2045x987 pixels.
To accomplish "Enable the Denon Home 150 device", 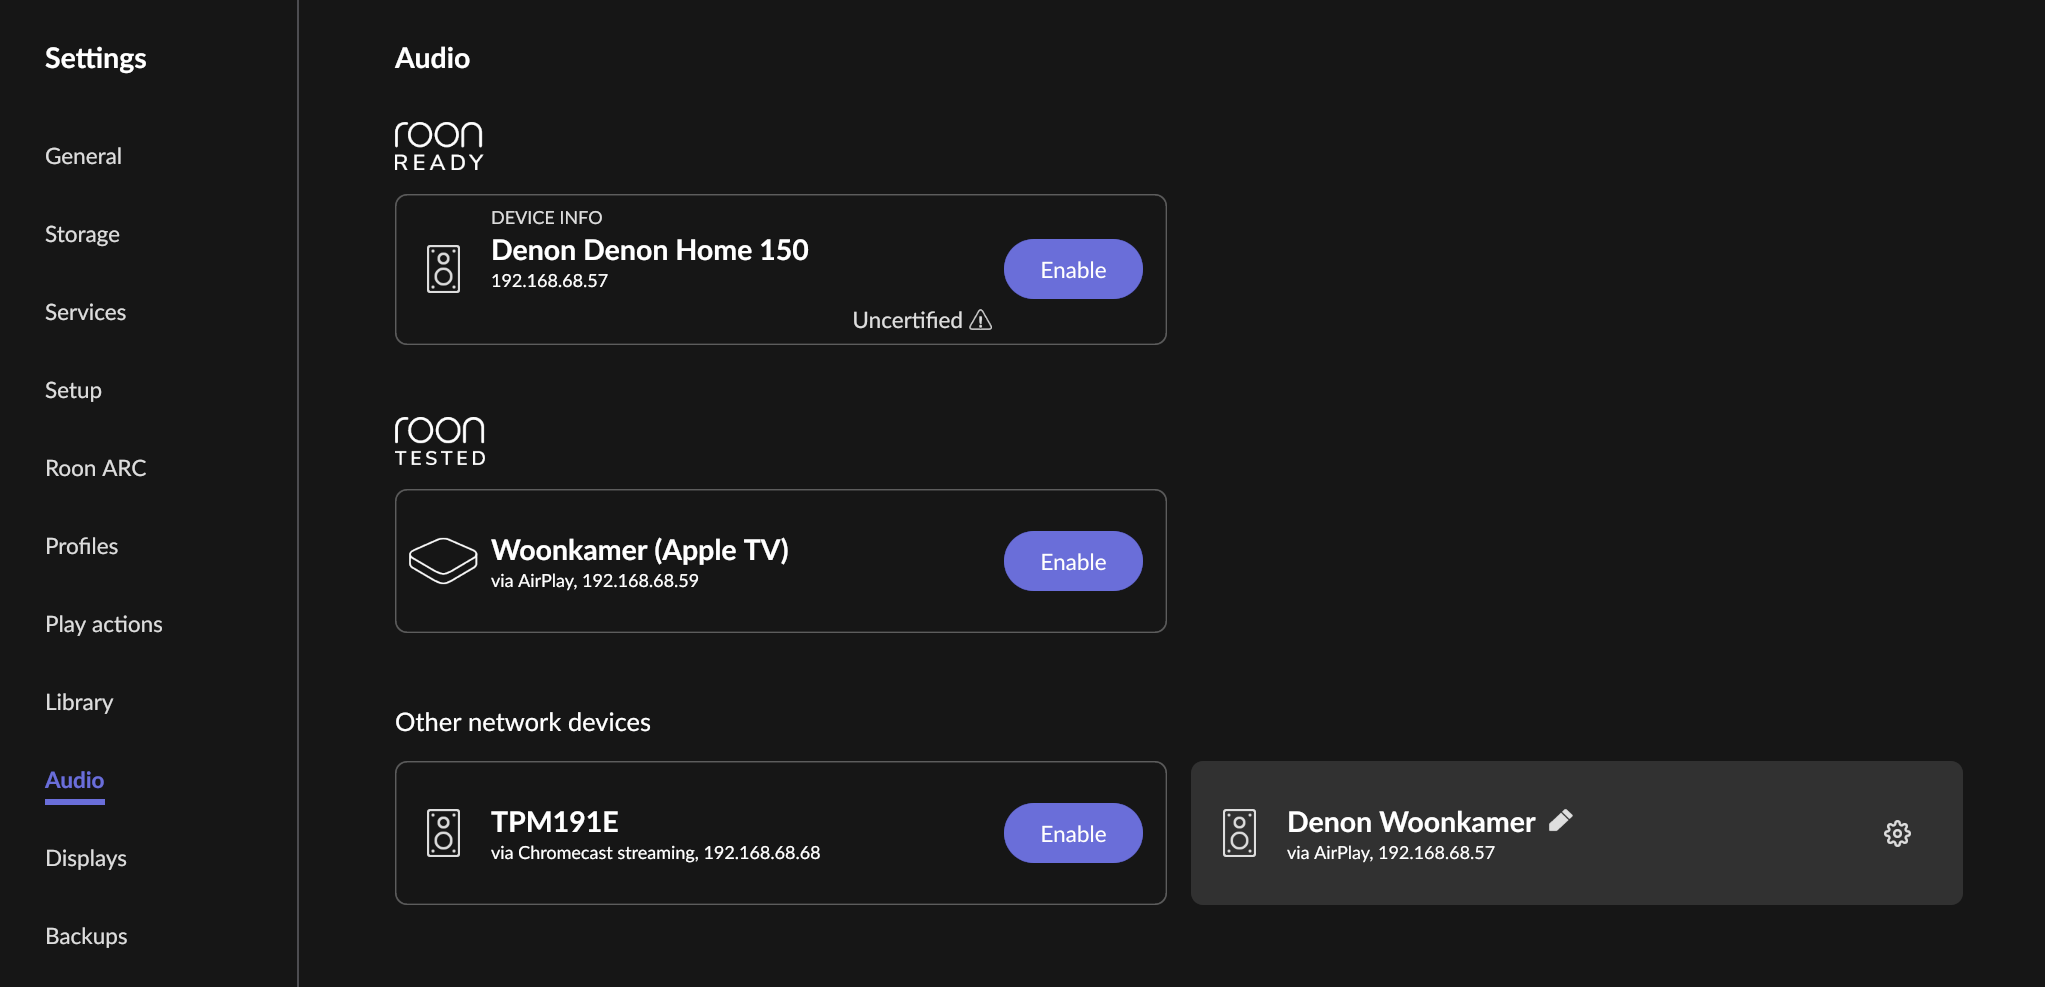I will click(1072, 269).
